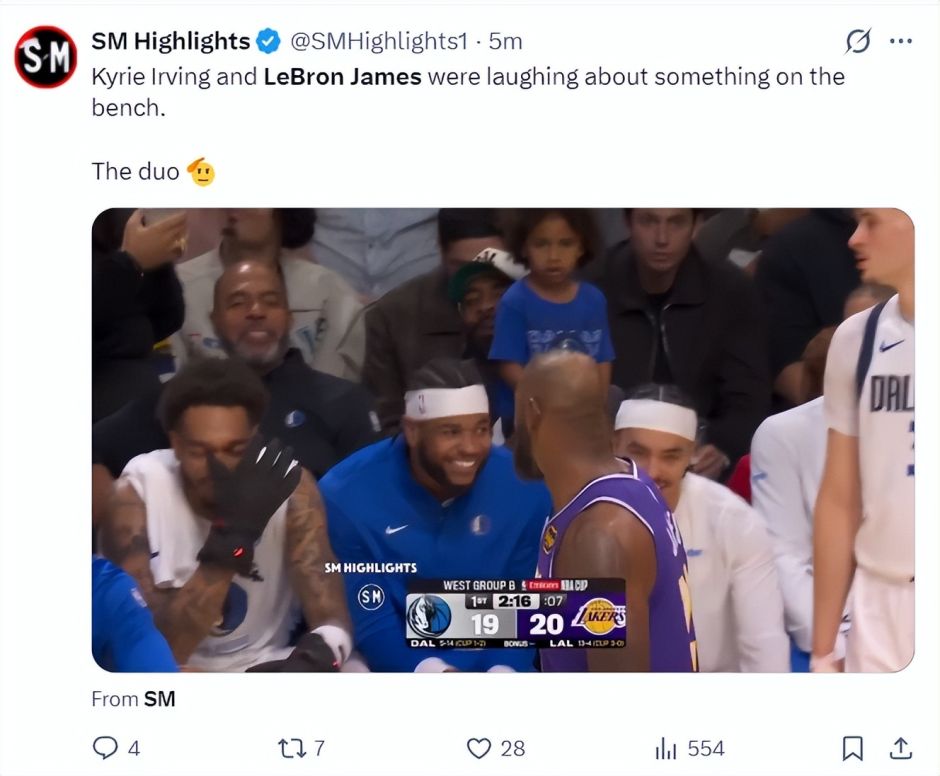Click the share upload-arrow icon
The width and height of the screenshot is (940, 776).
click(x=900, y=748)
